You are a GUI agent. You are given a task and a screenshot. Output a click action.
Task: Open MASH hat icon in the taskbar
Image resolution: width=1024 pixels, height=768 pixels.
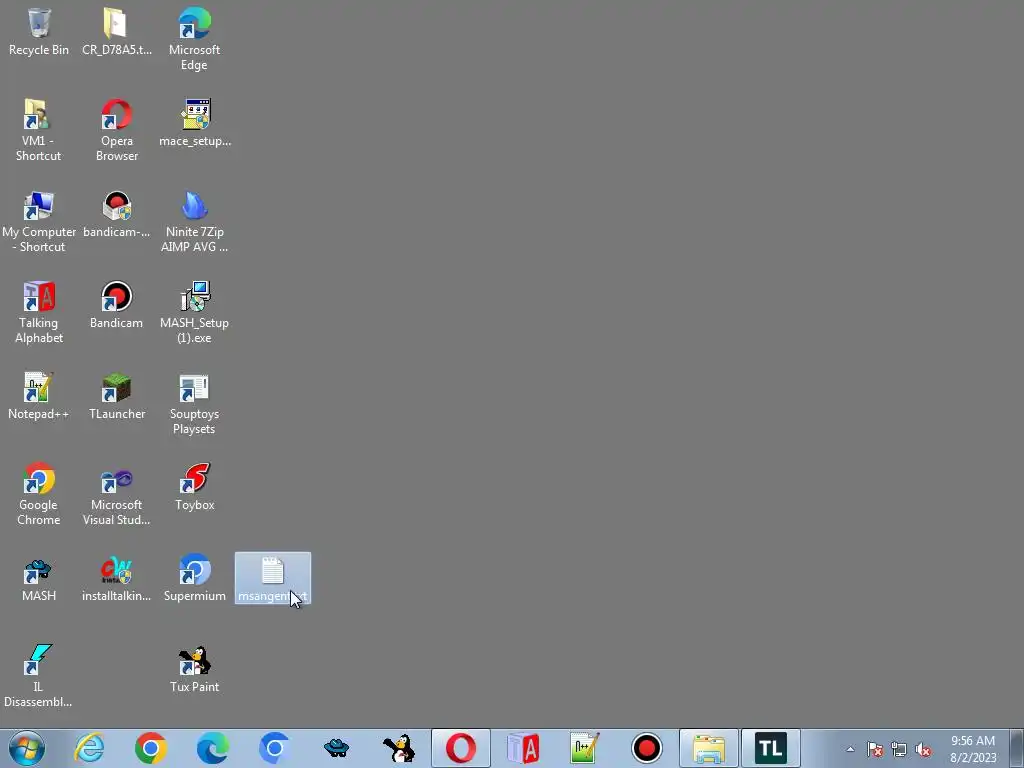[x=336, y=748]
